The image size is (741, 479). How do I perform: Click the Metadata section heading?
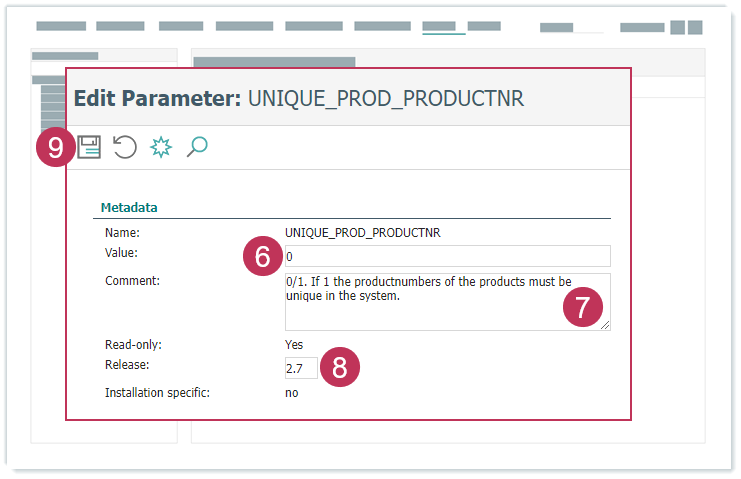[129, 208]
